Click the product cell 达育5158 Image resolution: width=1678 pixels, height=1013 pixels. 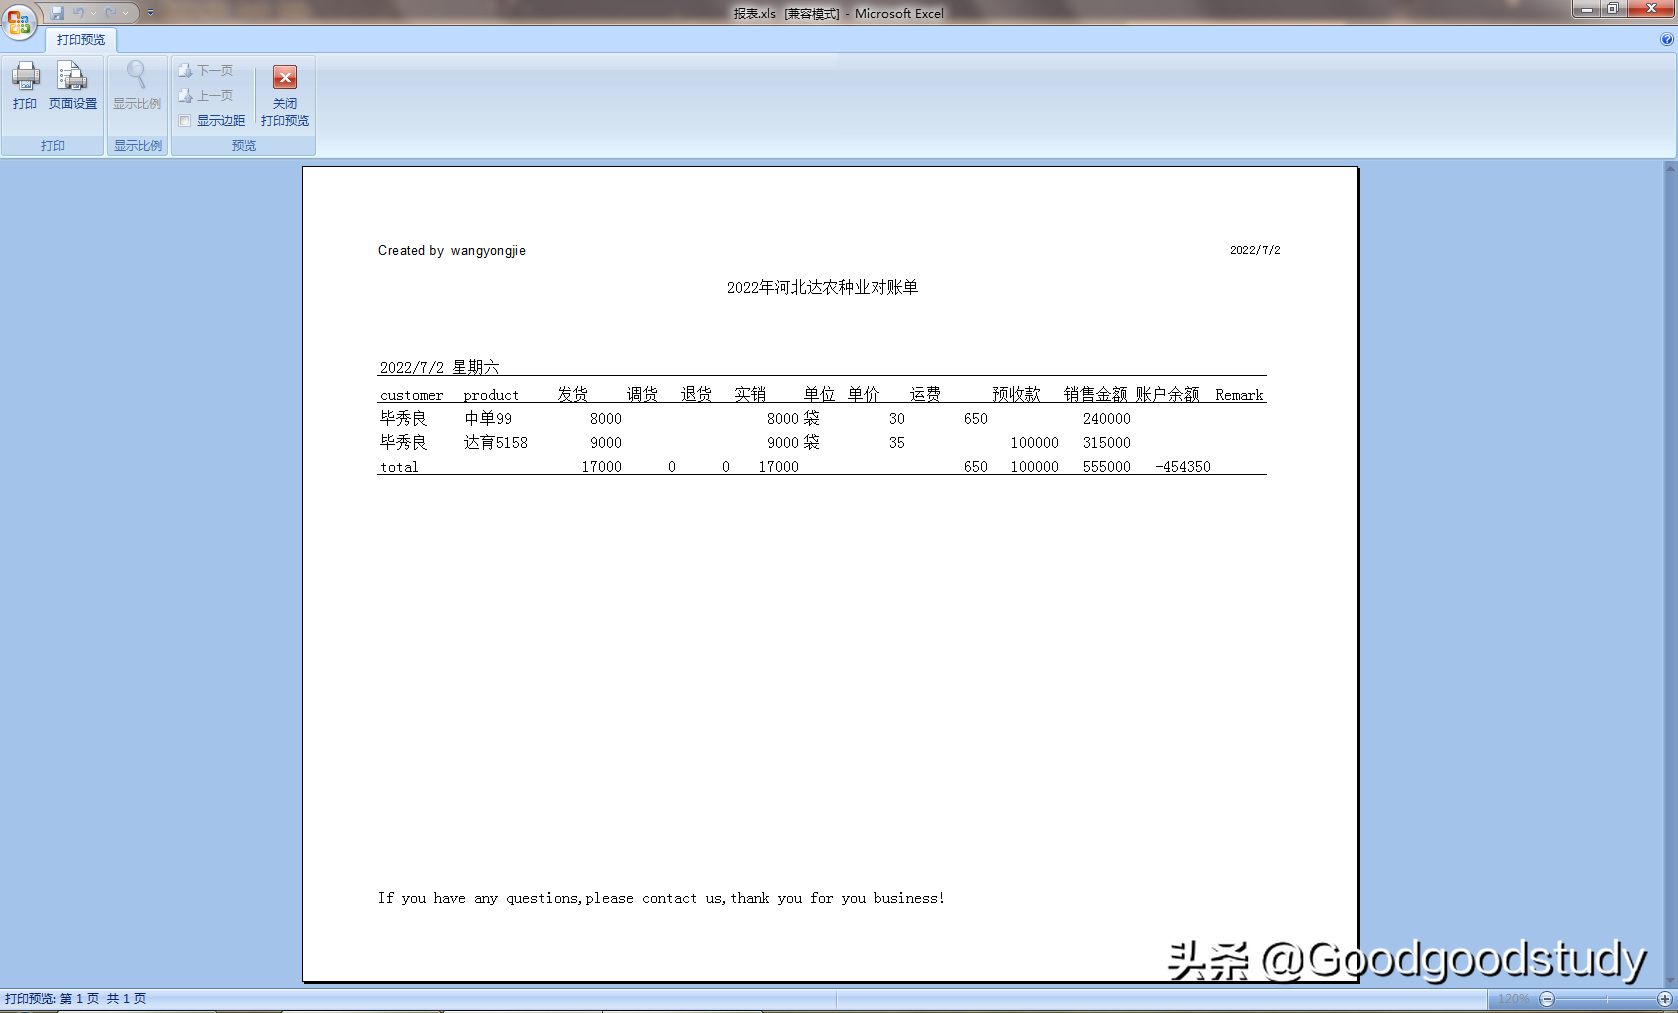[x=496, y=443]
